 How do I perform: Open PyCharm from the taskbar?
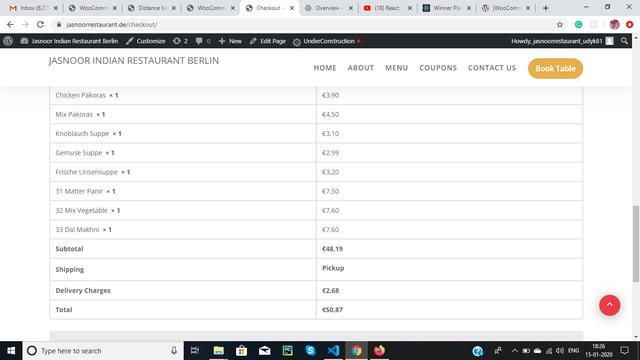(287, 351)
